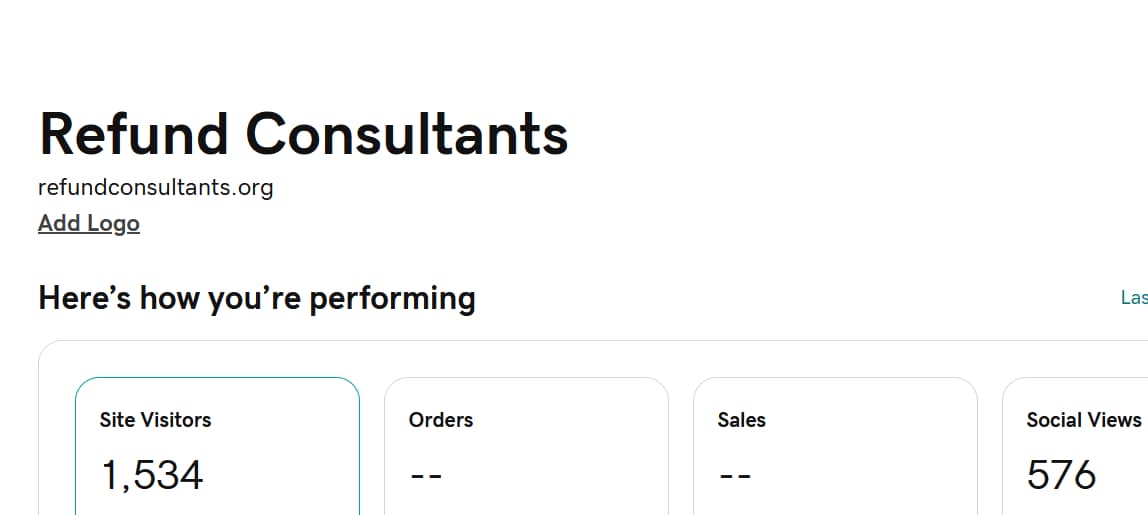Click the Sales value placeholder dashes
The image size is (1148, 515).
(x=735, y=476)
